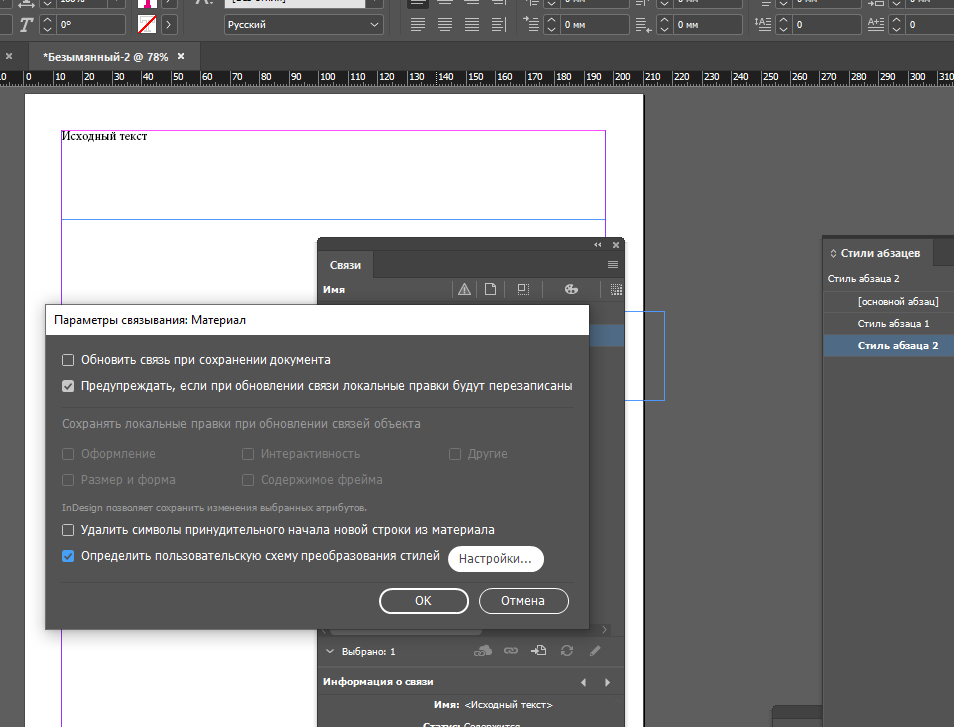Select the 'Безымянный-2 @ 78%' document tab

[105, 57]
